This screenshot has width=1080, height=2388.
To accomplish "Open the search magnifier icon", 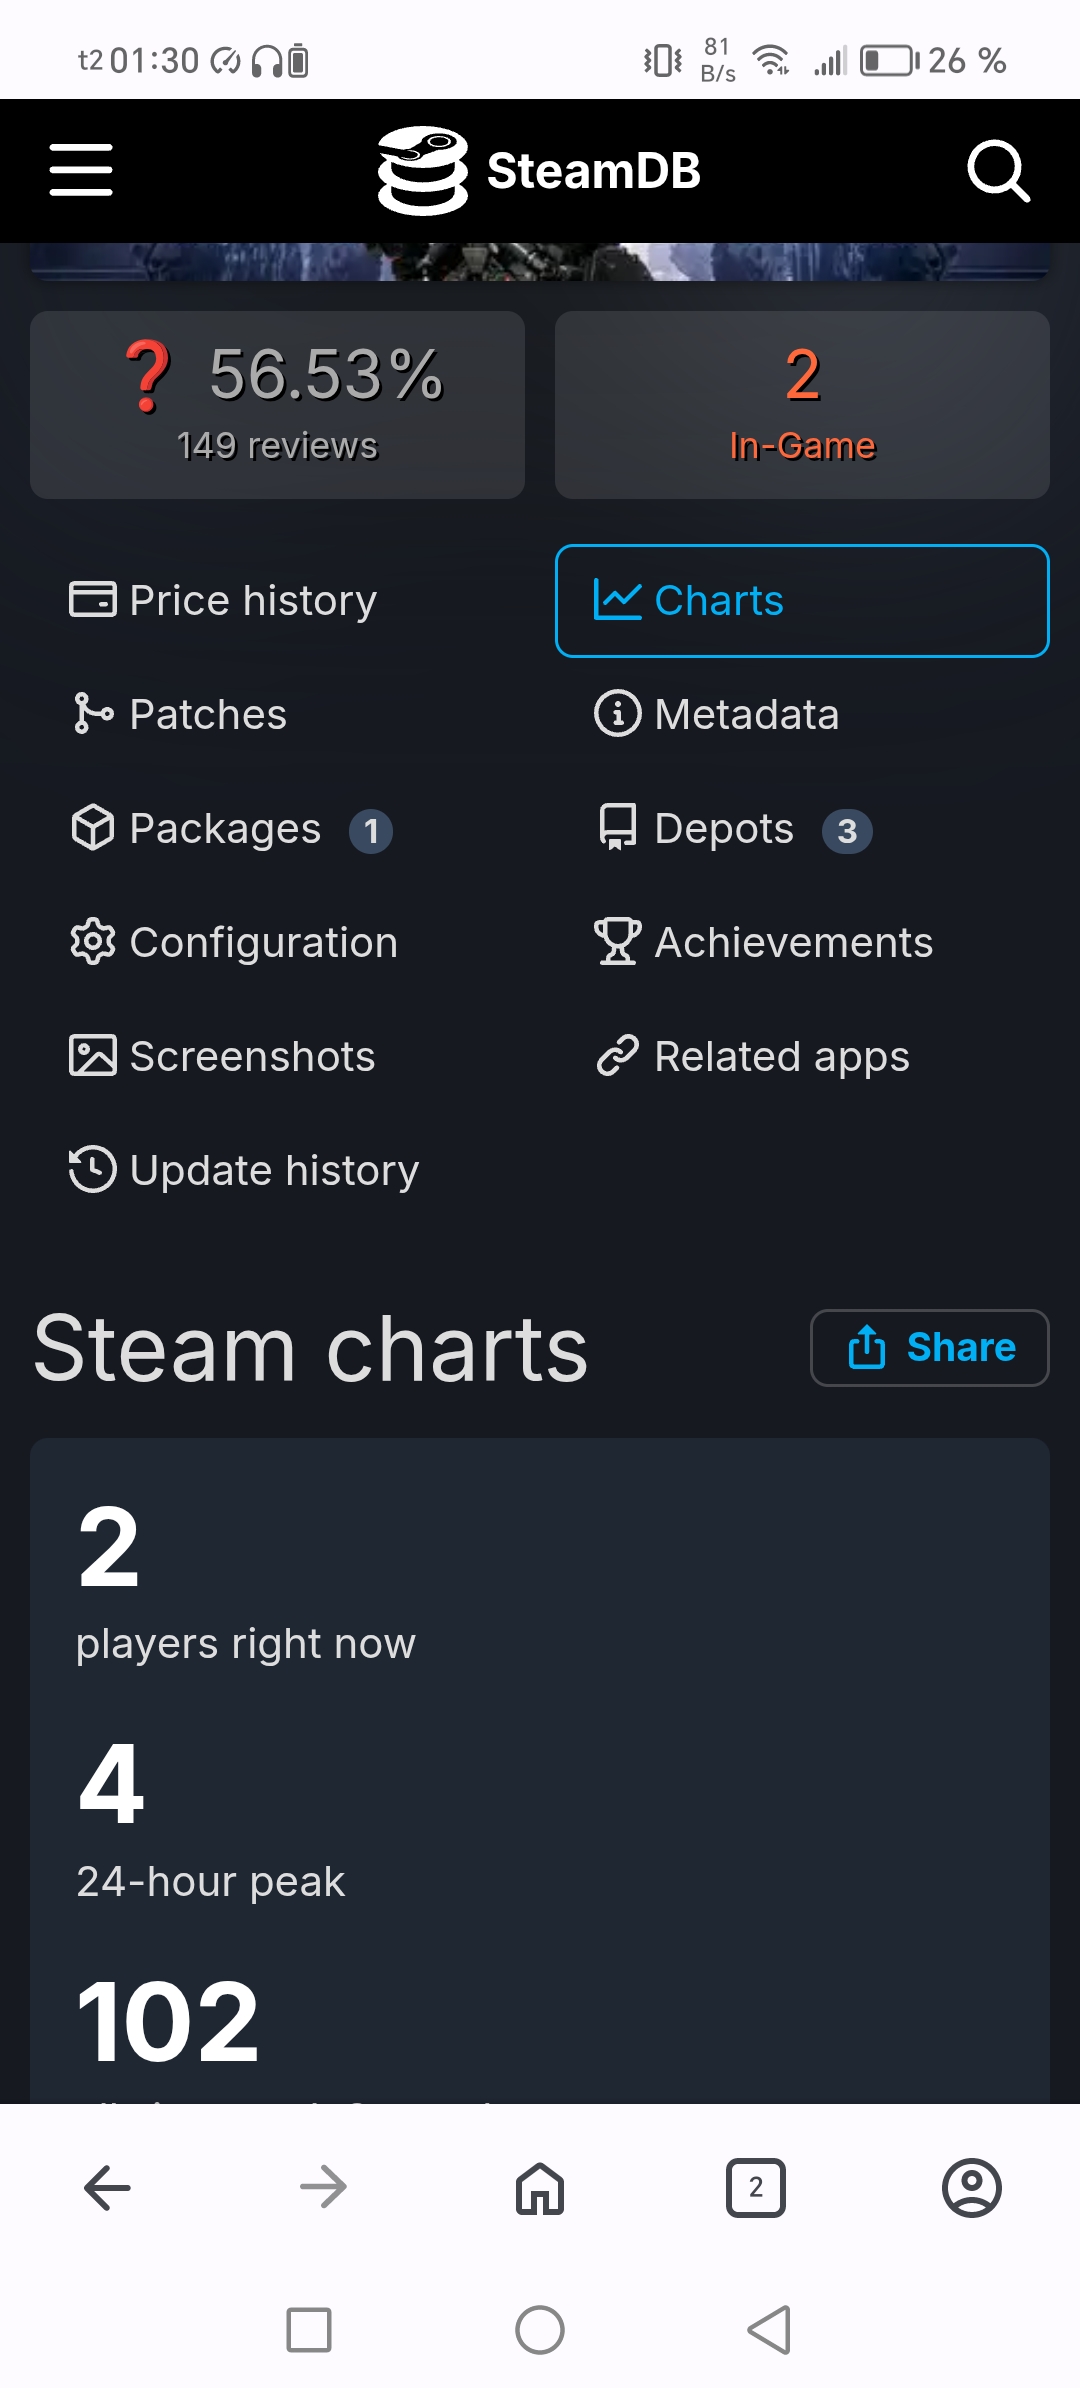I will (x=998, y=171).
